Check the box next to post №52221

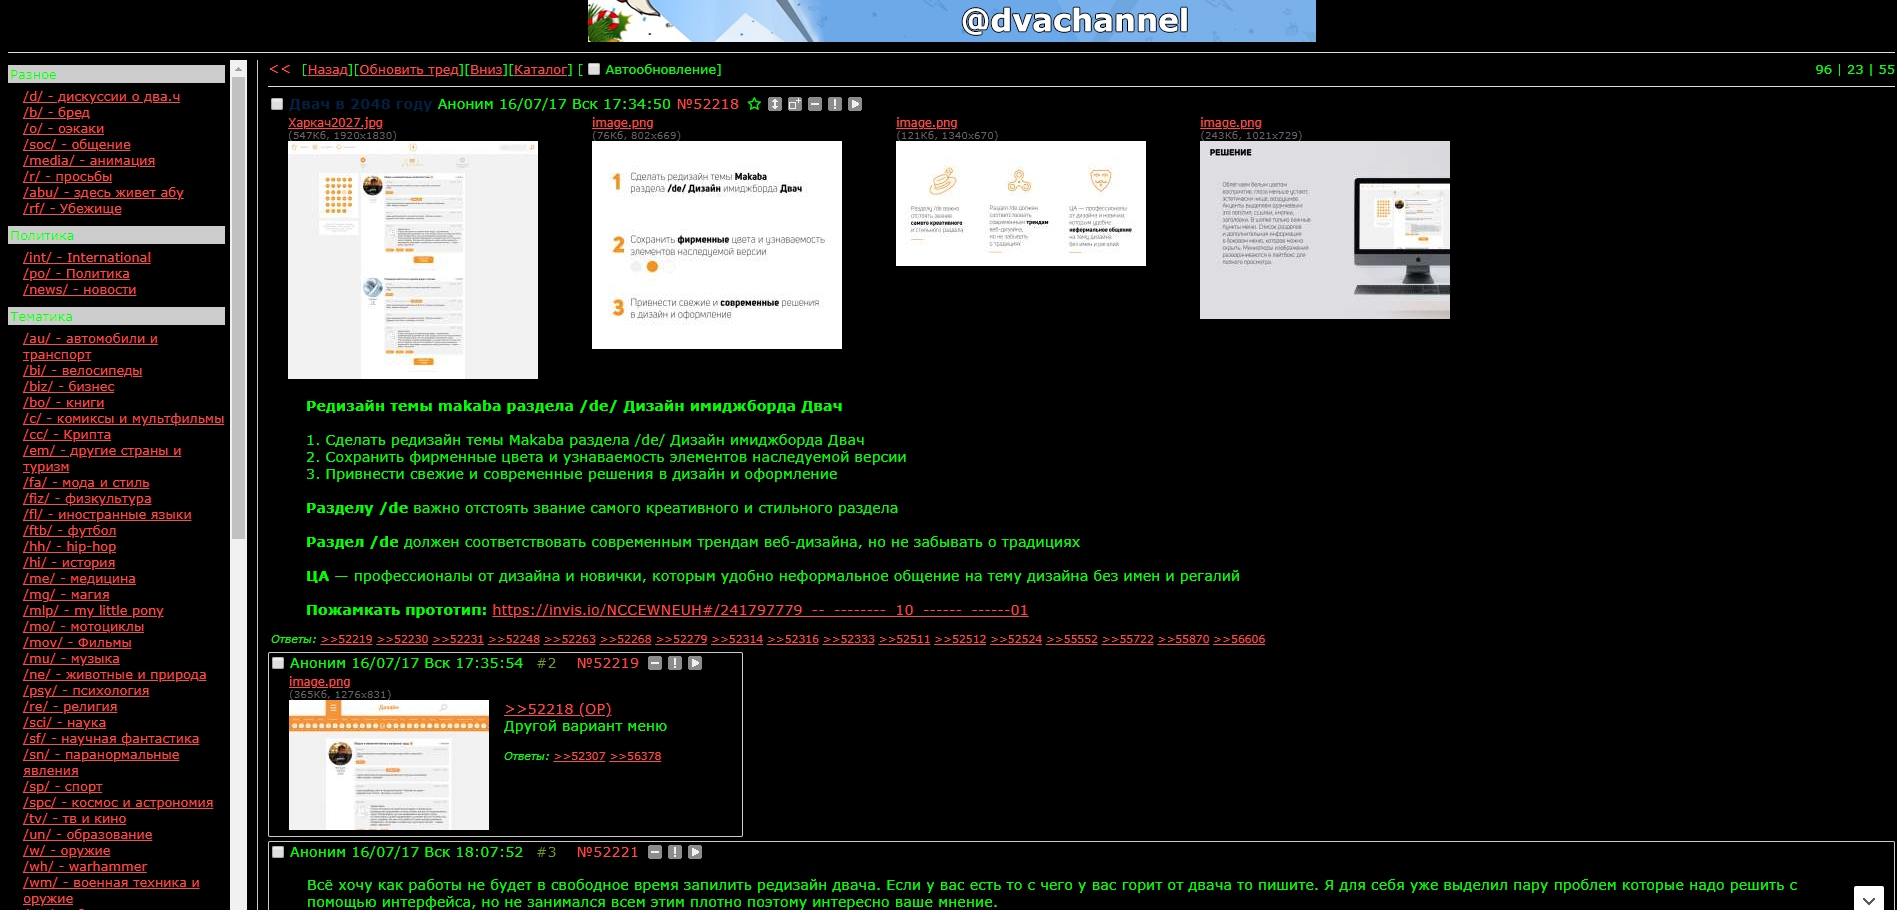click(278, 852)
